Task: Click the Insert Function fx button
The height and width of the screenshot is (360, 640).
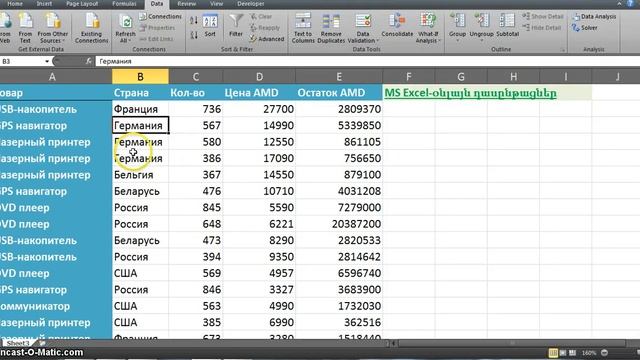Action: pos(89,61)
